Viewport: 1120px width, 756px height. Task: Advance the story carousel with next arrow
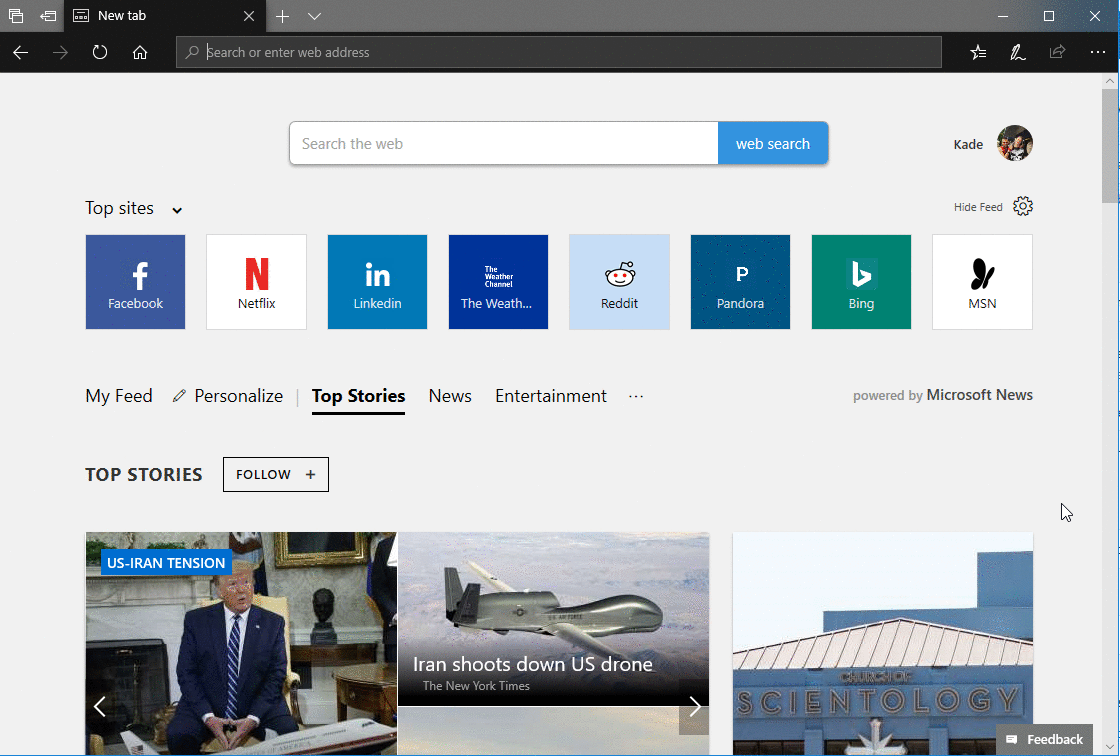coord(694,707)
